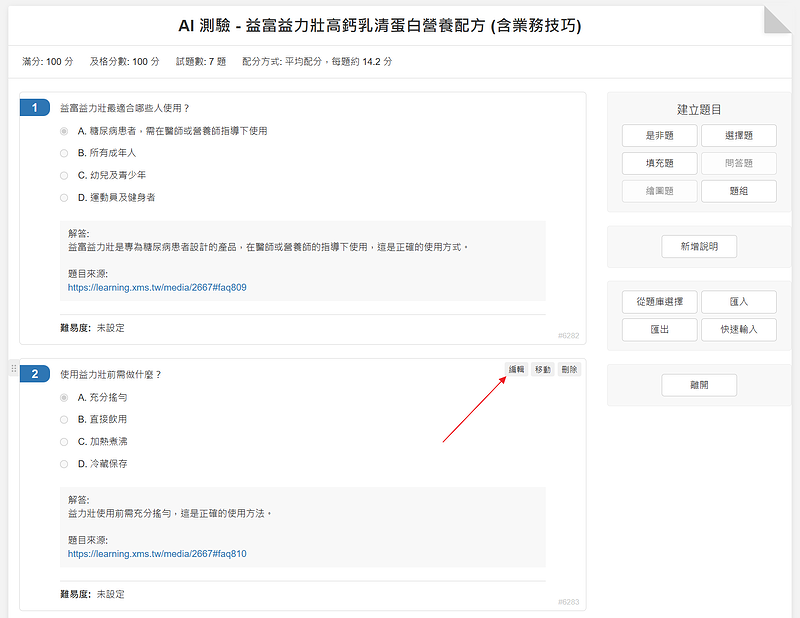The image size is (800, 618).
Task: Create a 是非題 true/false question
Action: pos(659,136)
